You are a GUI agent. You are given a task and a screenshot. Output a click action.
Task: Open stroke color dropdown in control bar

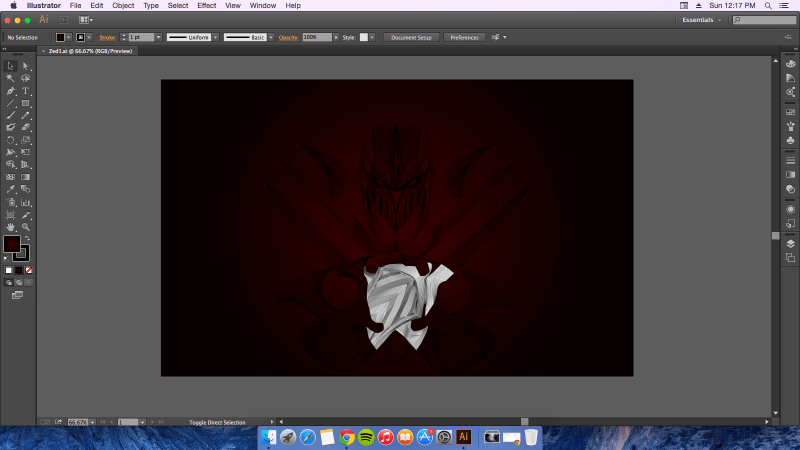point(89,37)
